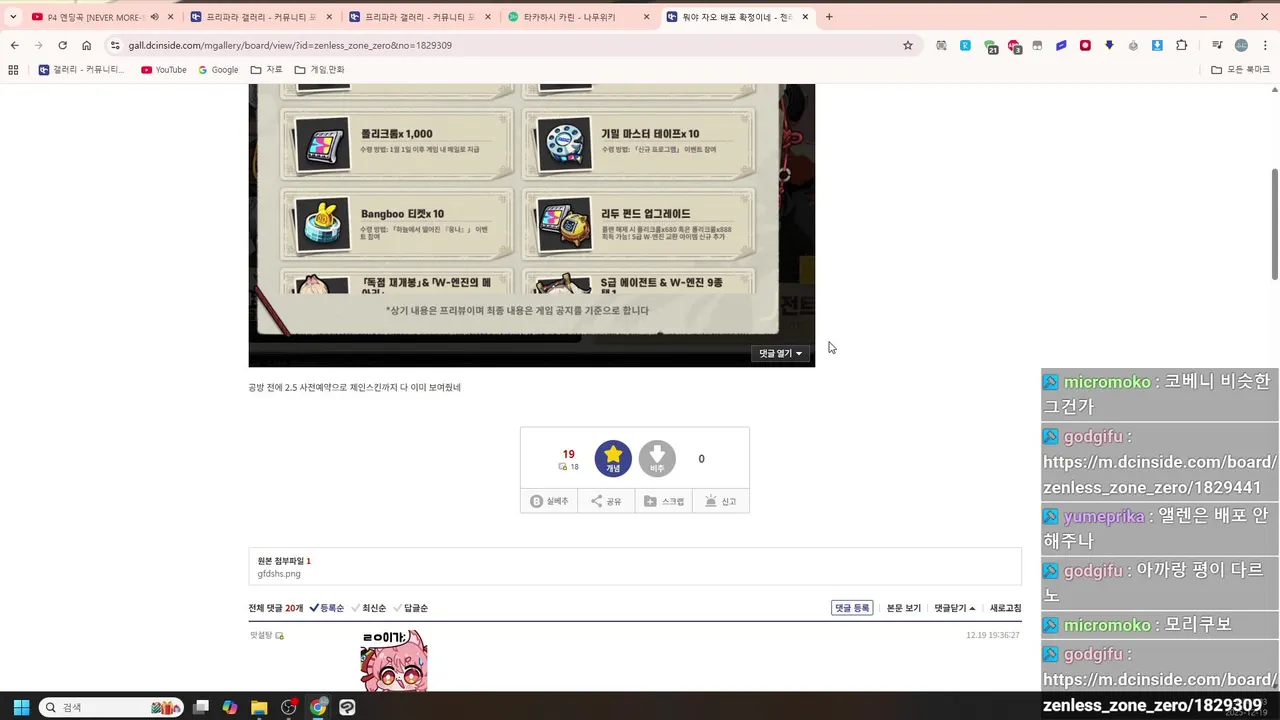
Task: Click the 실베추 button
Action: coord(549,501)
